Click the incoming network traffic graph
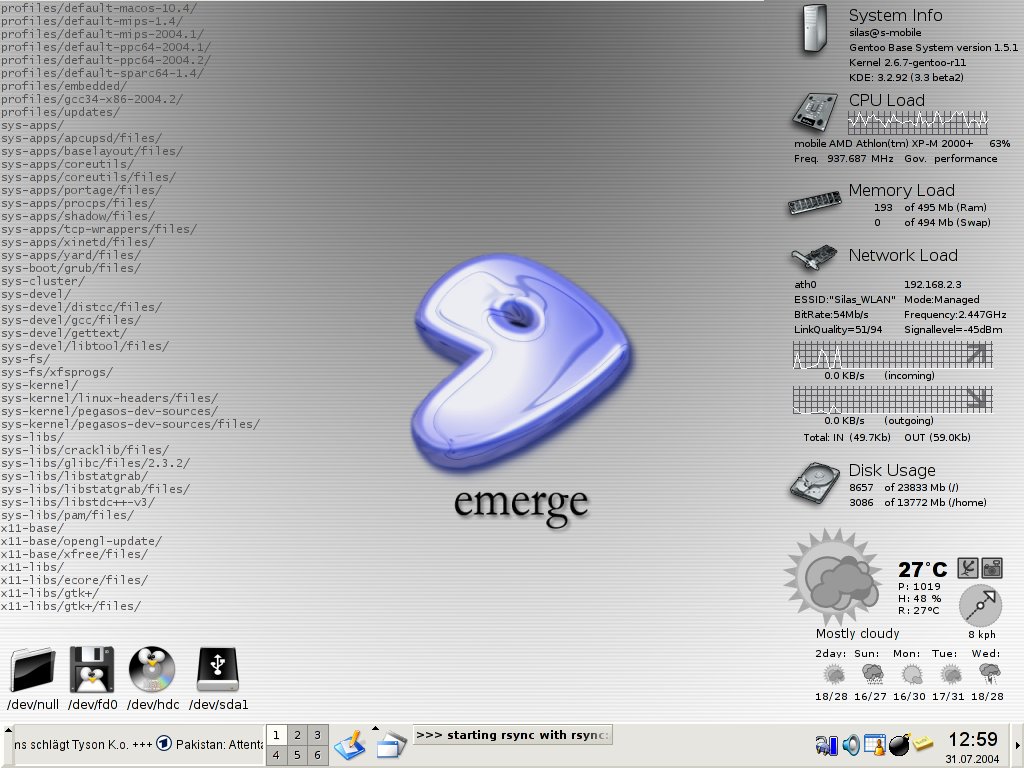This screenshot has width=1024, height=768. click(x=893, y=355)
